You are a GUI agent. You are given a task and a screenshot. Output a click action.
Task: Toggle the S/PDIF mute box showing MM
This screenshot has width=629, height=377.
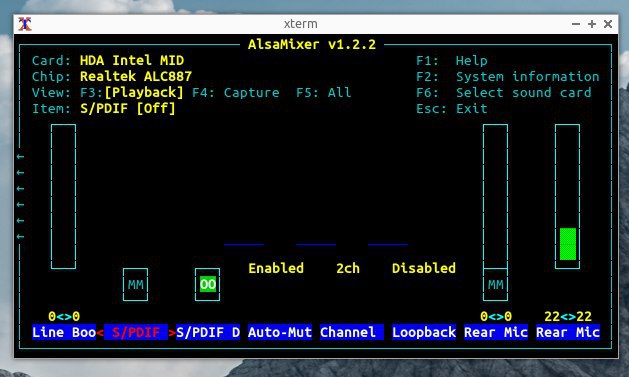pos(135,284)
